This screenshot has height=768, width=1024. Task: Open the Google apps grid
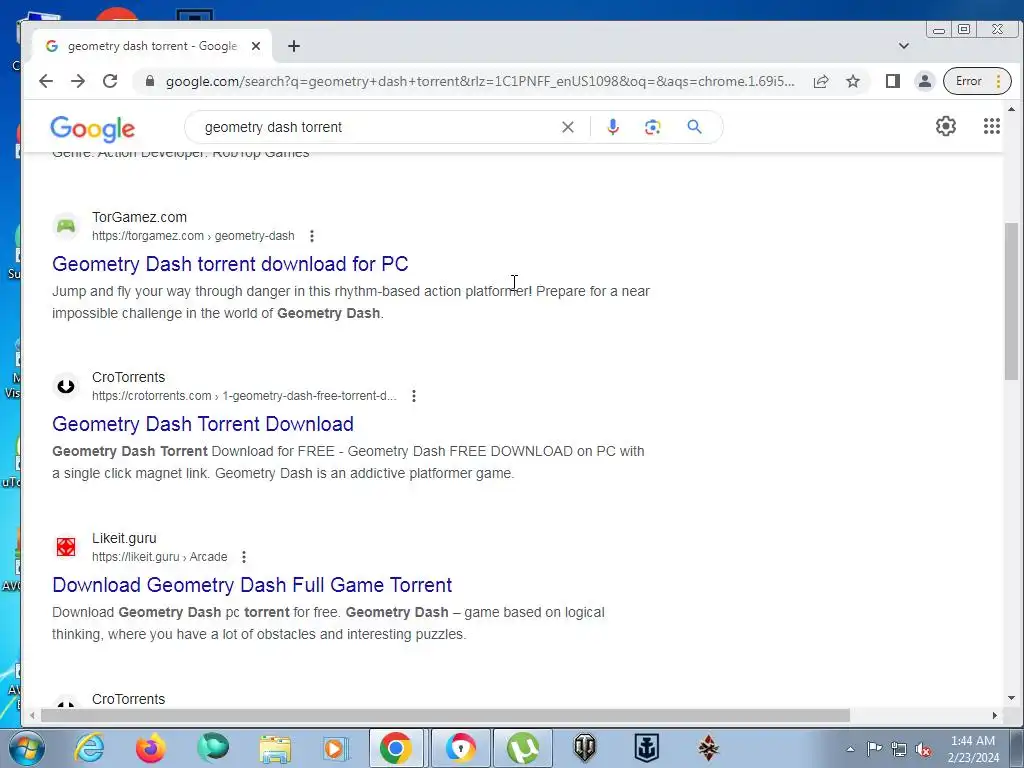(991, 126)
